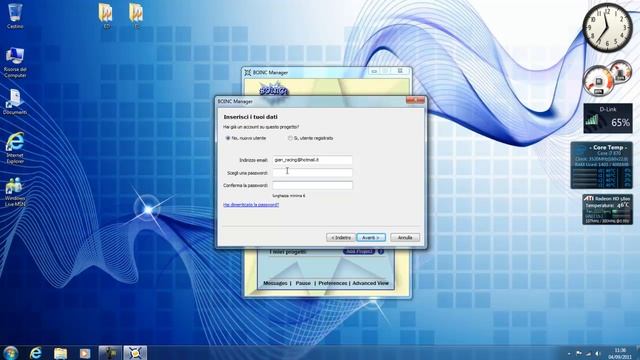
Task: Go back with the '< Indietro' button
Action: click(341, 238)
